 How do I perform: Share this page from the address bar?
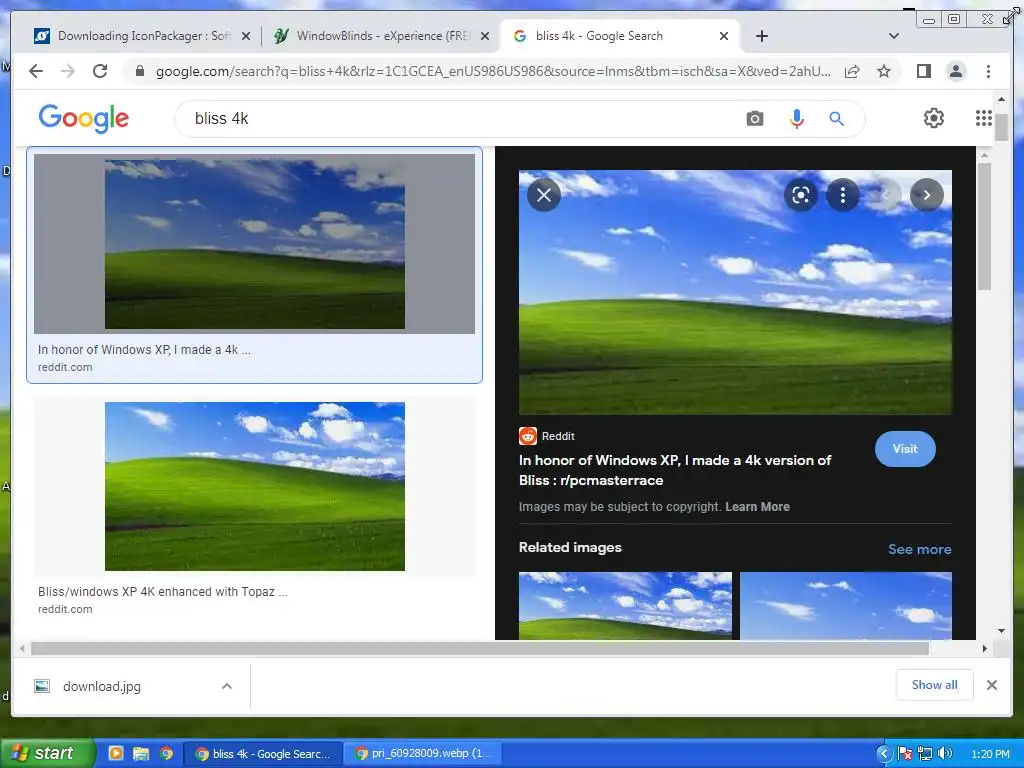click(852, 71)
